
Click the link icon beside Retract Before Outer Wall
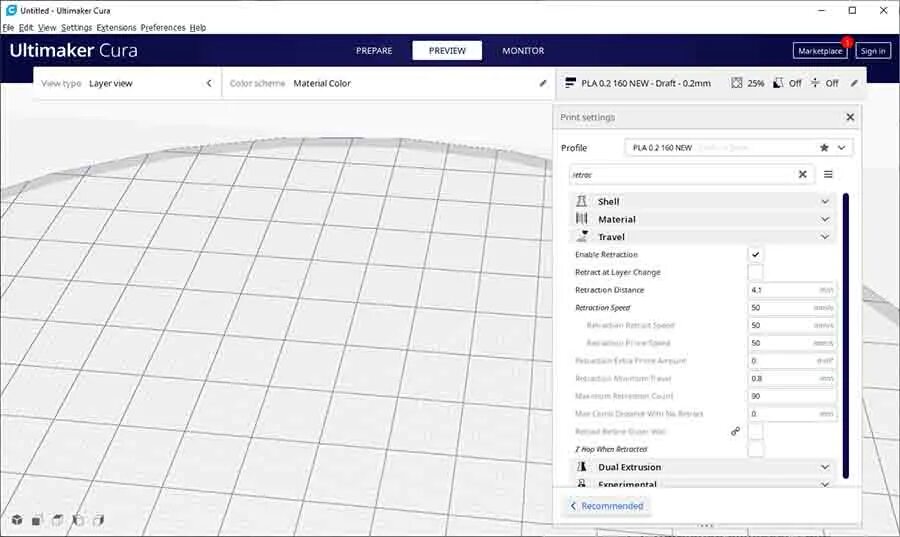(x=735, y=431)
